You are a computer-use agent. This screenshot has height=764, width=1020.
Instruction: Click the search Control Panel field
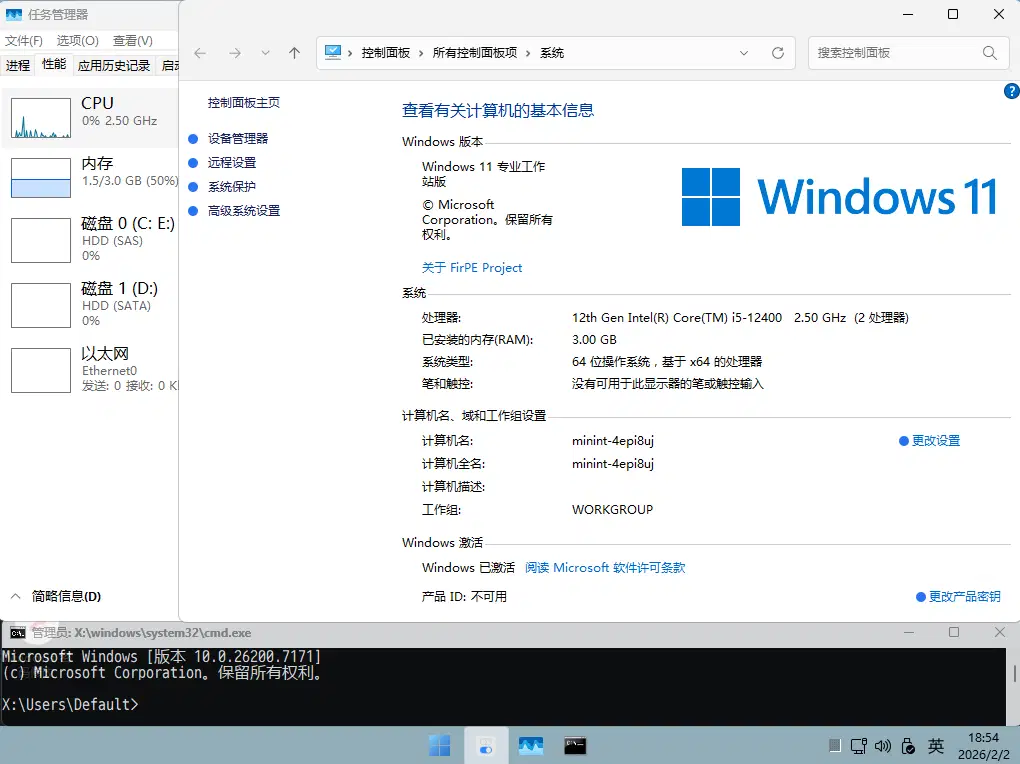coord(909,53)
